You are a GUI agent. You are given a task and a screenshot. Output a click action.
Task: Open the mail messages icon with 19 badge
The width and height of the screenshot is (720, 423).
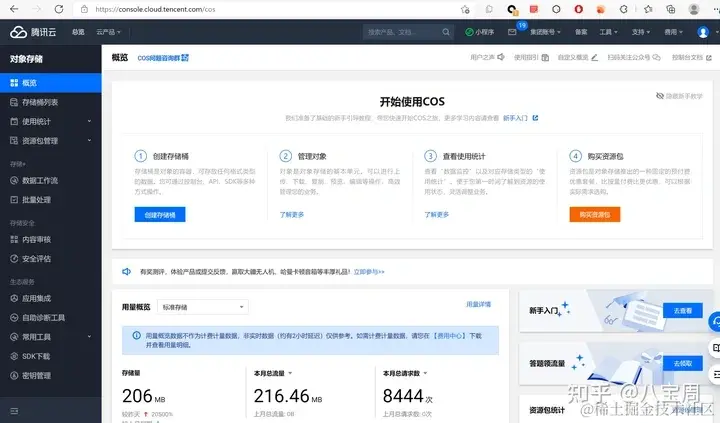[x=512, y=32]
